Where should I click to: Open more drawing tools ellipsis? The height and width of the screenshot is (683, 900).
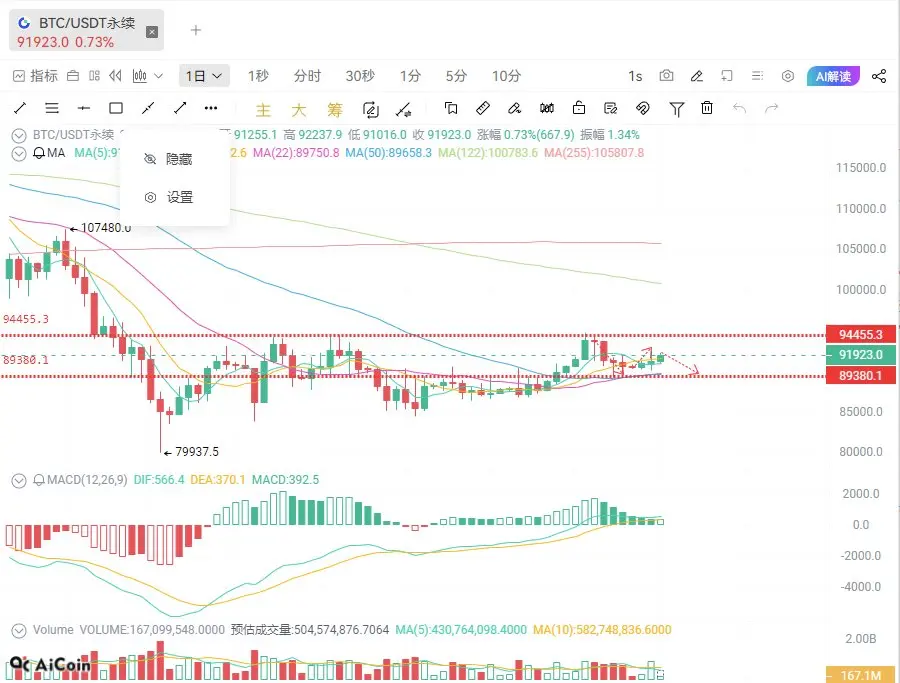pos(211,108)
